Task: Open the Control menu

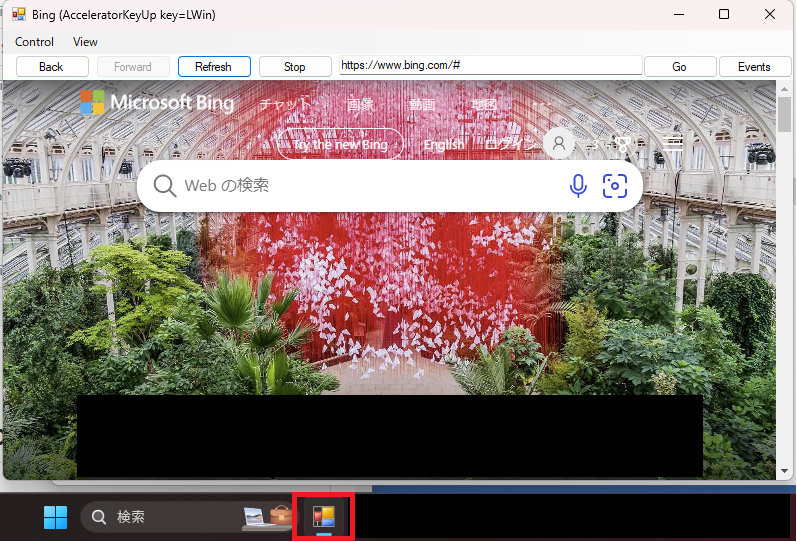Action: point(35,42)
